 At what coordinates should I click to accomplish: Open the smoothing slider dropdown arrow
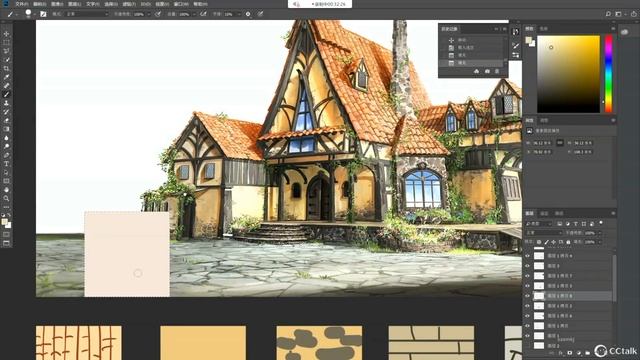239,14
